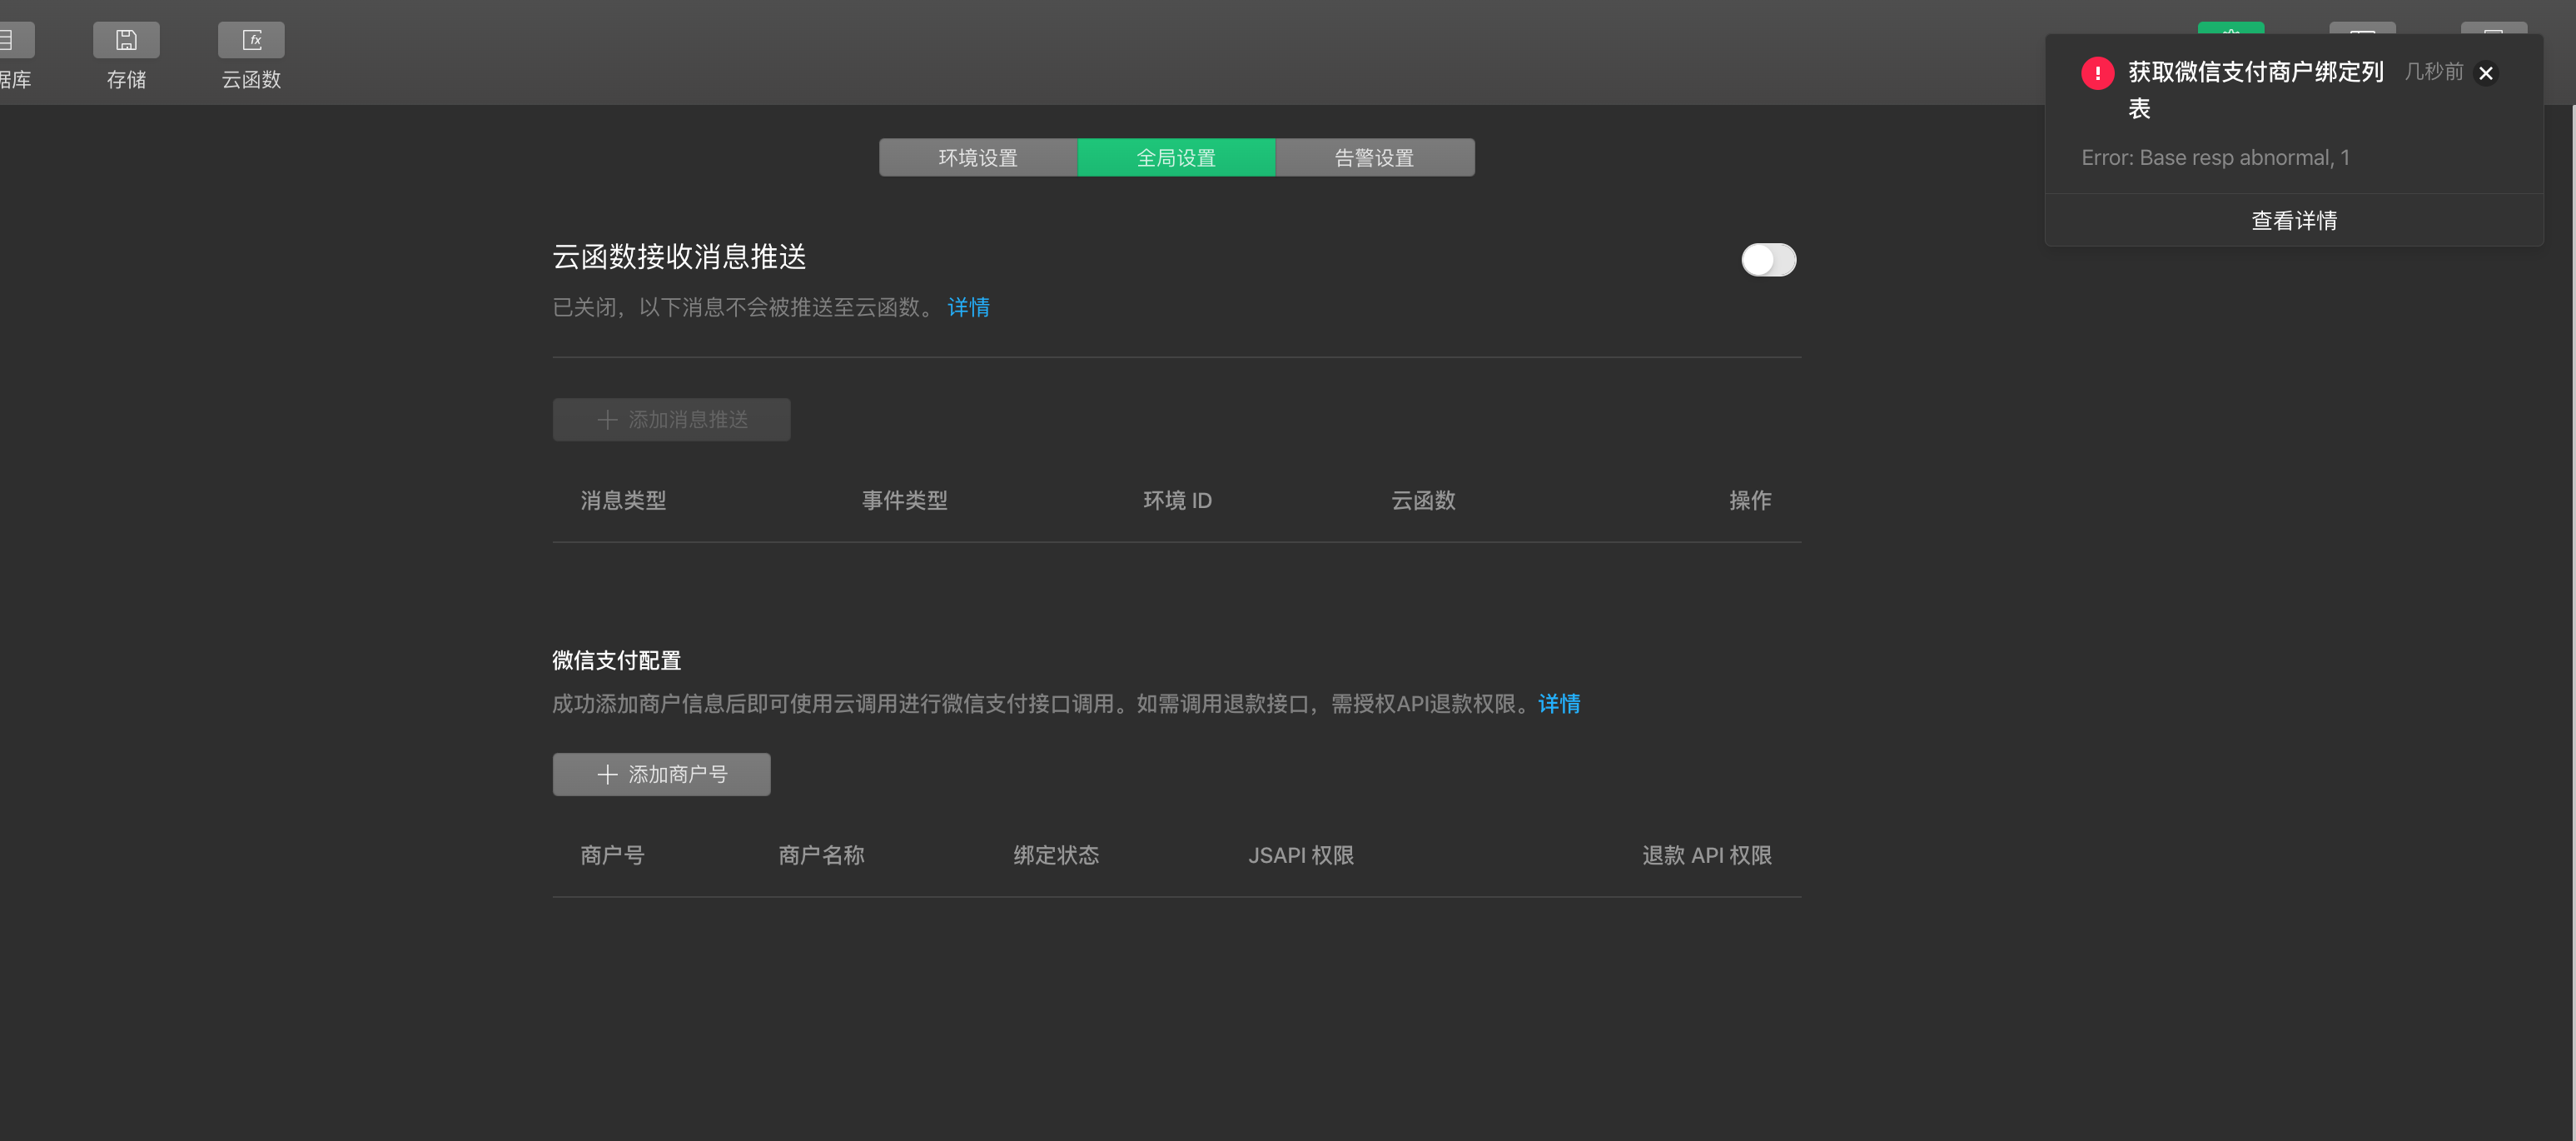Click 查看详情 in error notification
The height and width of the screenshot is (1141, 2576).
click(2293, 221)
